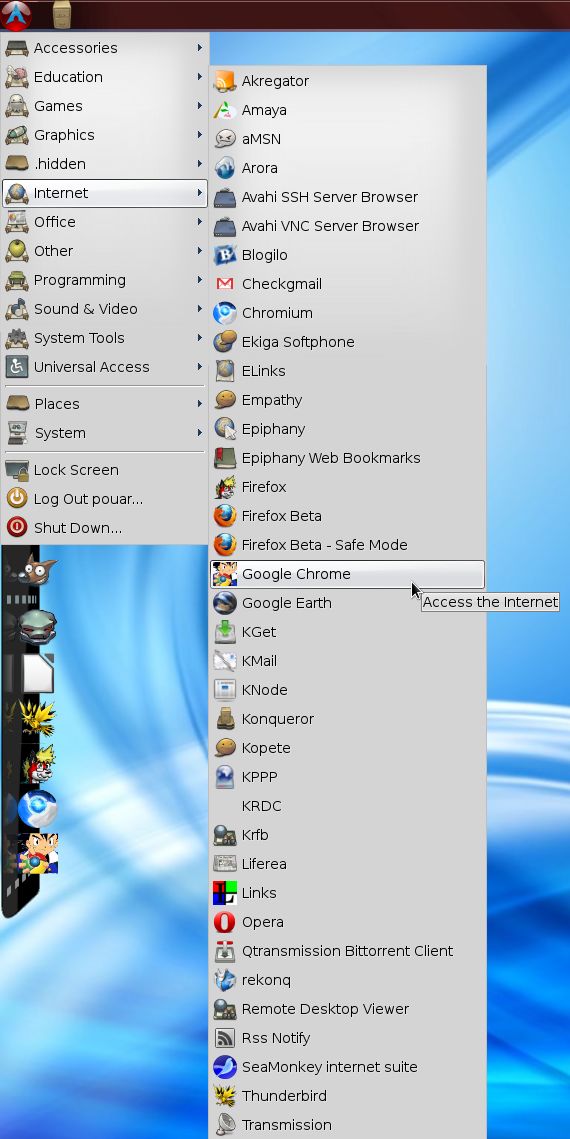Launch Avahi SSH Server Browser
The width and height of the screenshot is (570, 1139).
[x=347, y=197]
